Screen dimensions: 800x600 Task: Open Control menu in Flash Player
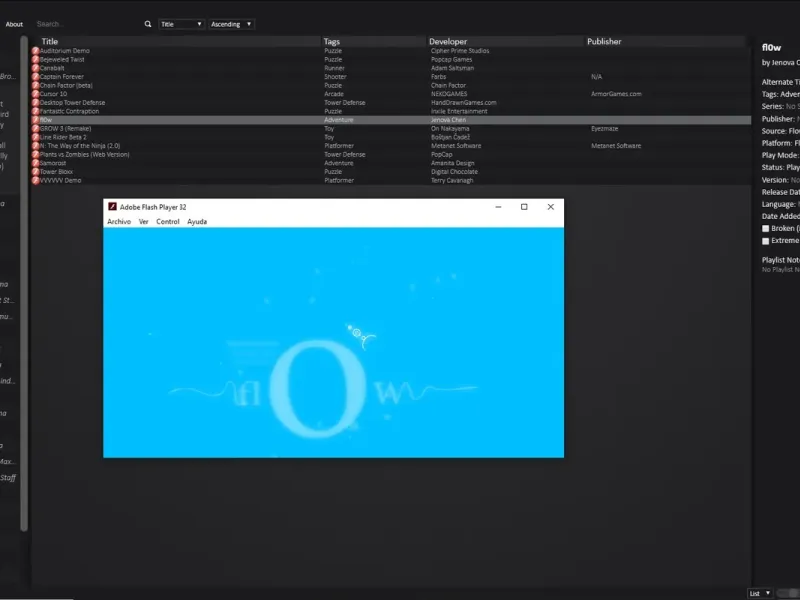168,221
